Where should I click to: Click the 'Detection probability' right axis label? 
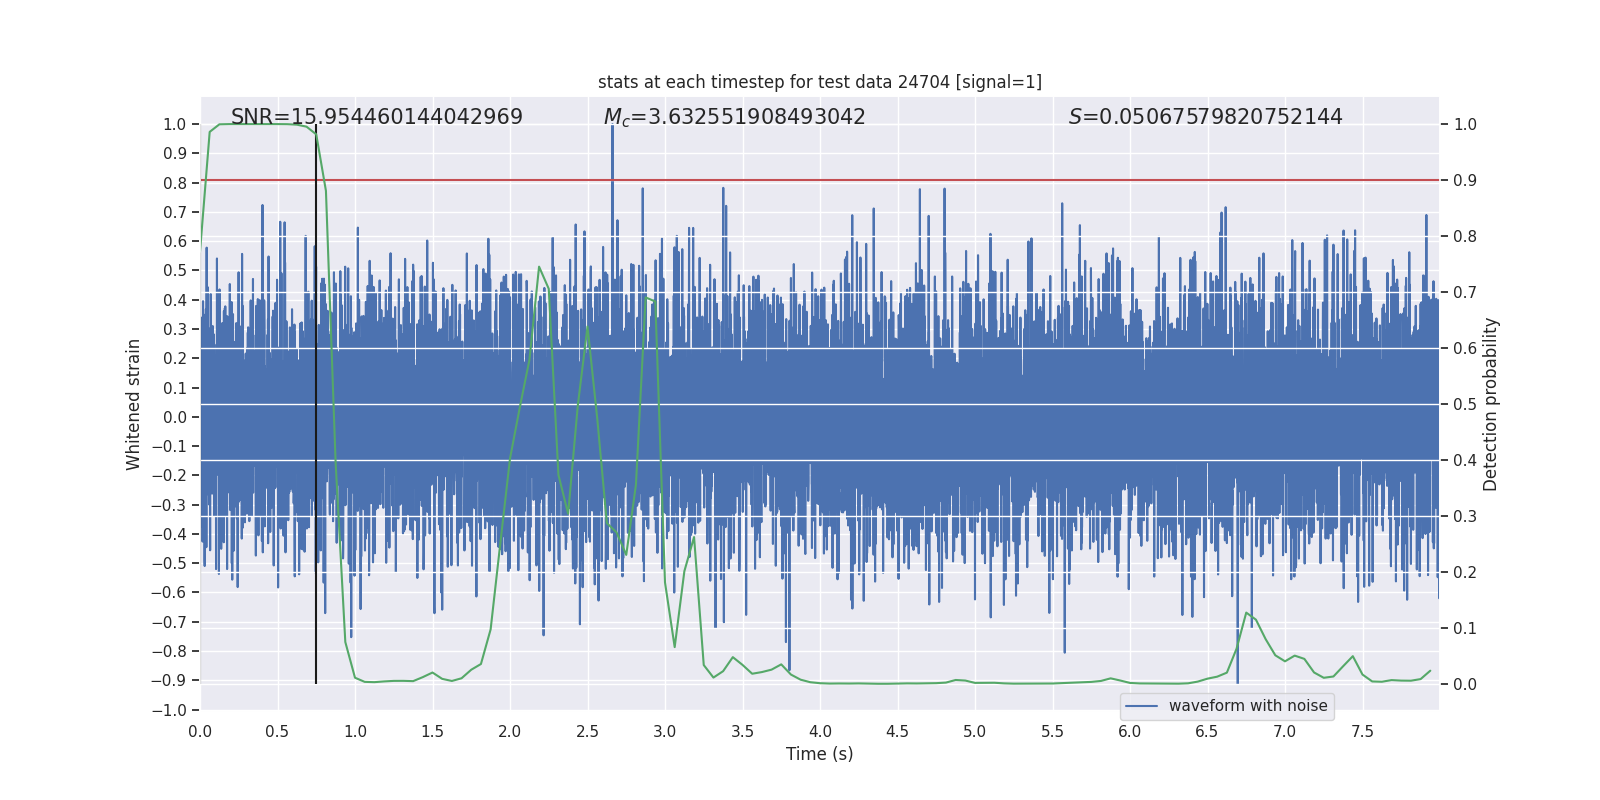pos(1490,404)
